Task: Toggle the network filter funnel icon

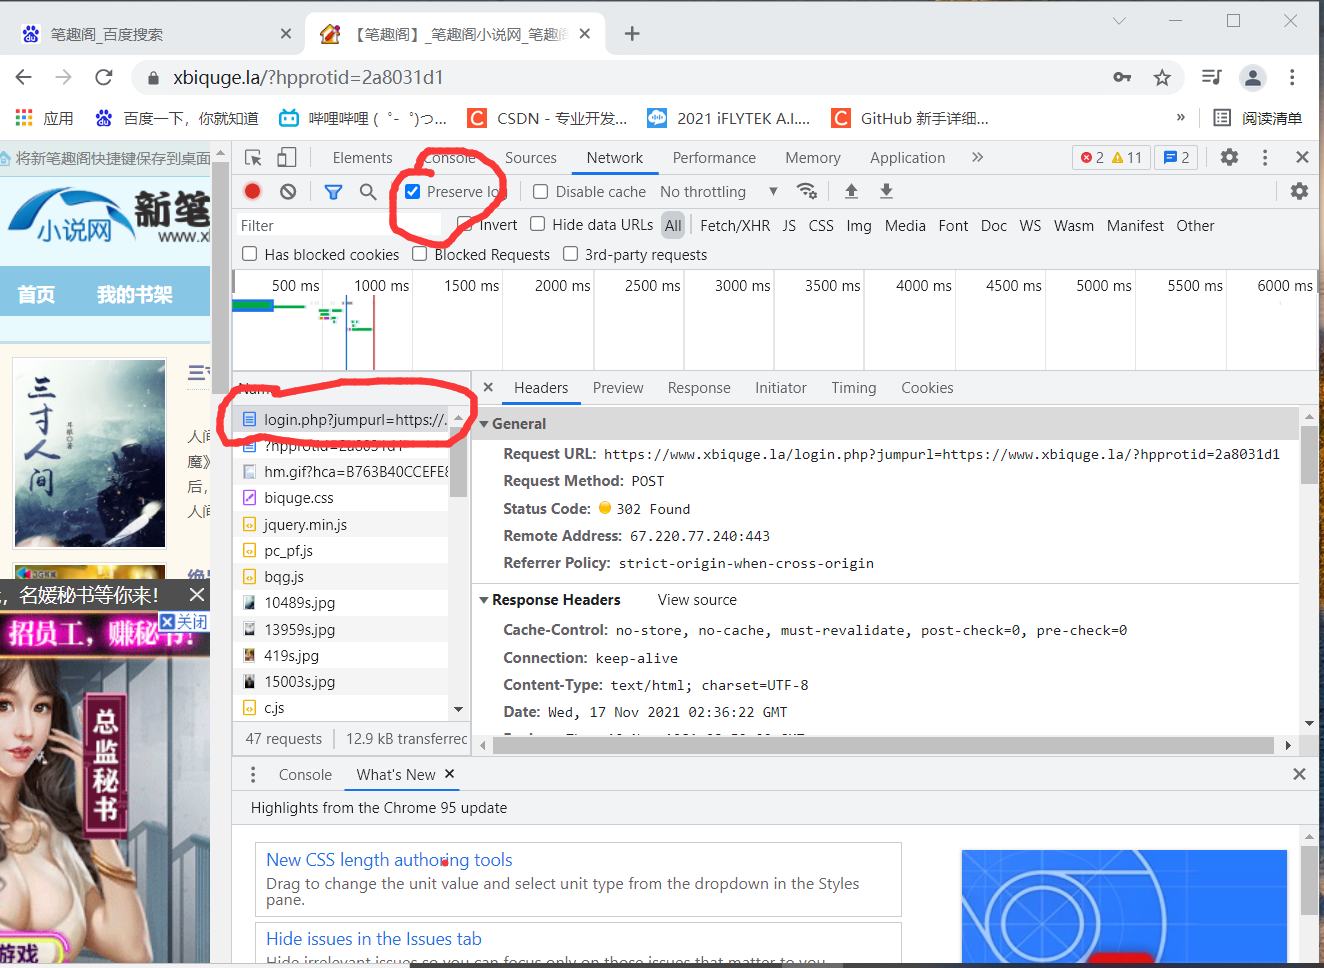Action: pos(333,191)
